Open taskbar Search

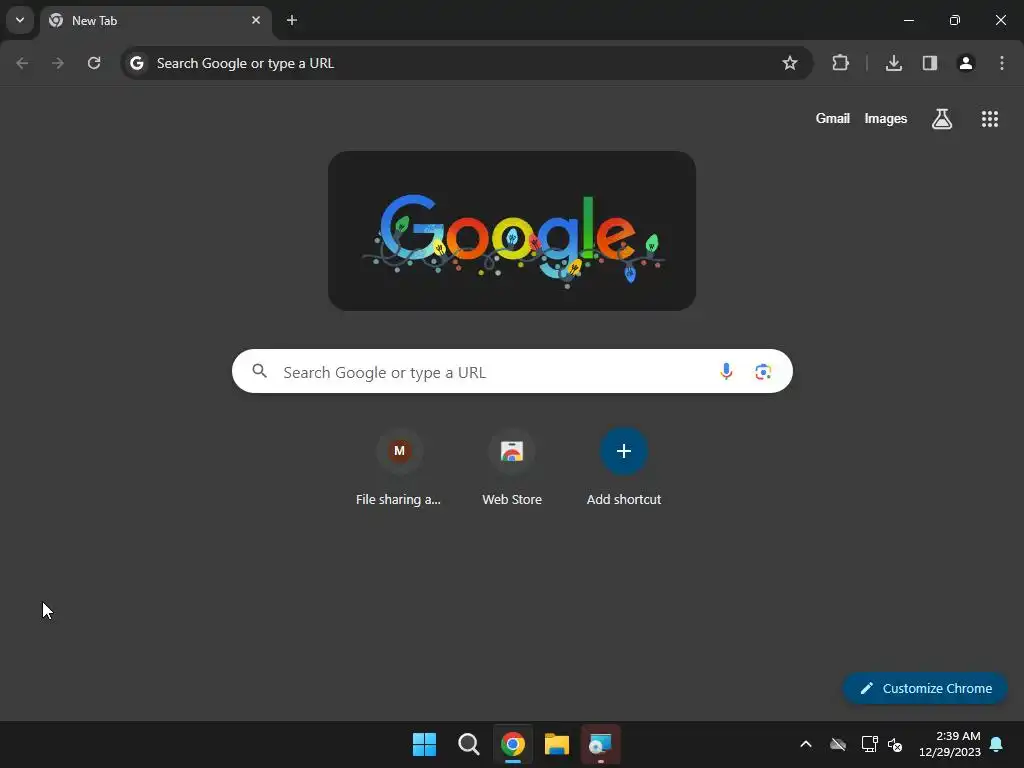click(x=468, y=744)
